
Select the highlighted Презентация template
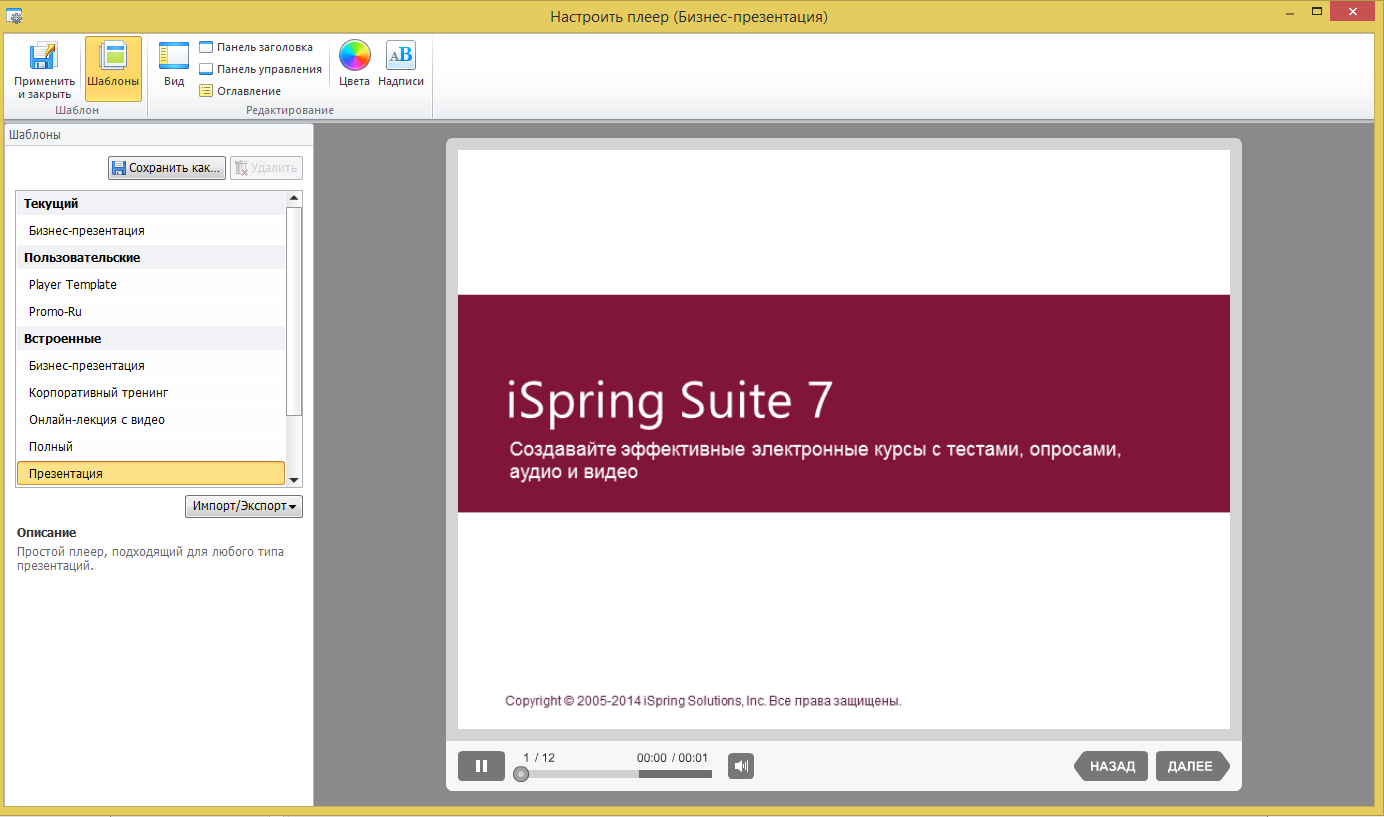click(151, 474)
